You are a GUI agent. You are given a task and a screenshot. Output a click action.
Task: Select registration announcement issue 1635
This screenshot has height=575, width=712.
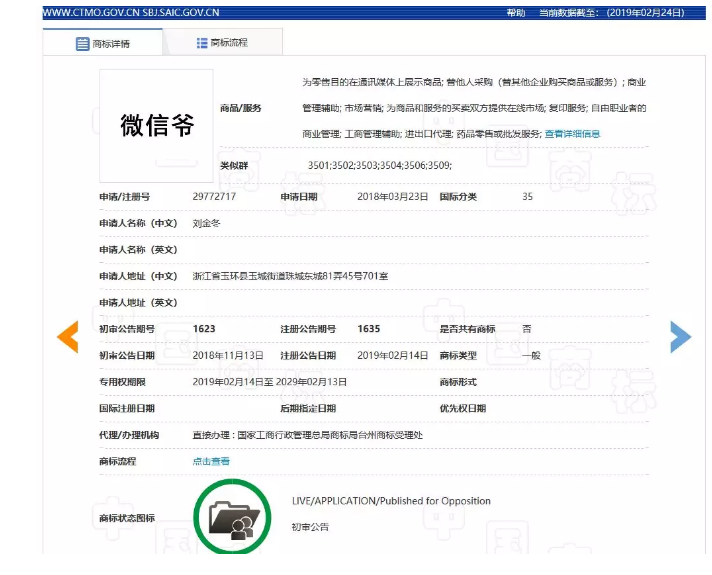click(369, 329)
